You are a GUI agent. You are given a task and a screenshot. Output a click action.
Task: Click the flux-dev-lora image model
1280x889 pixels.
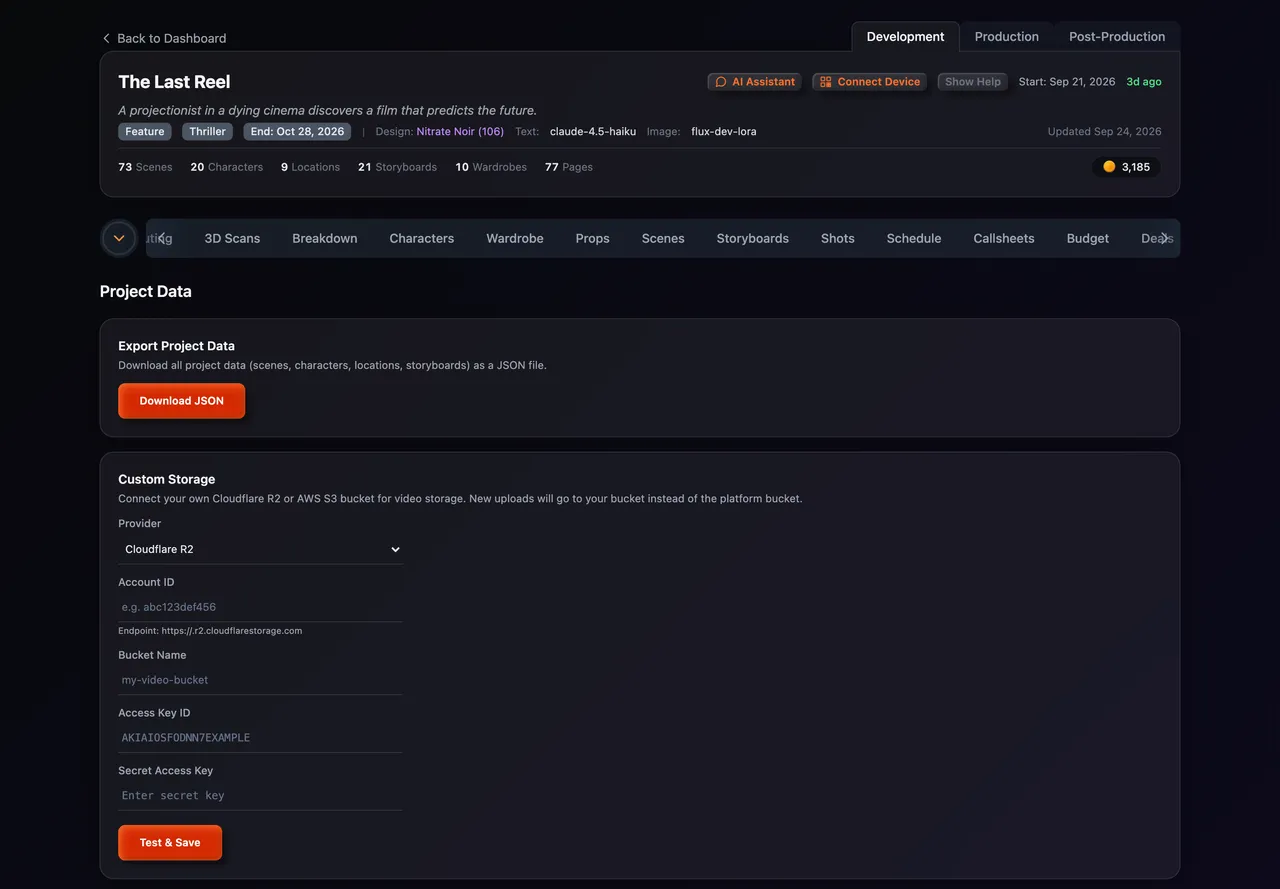pos(724,132)
